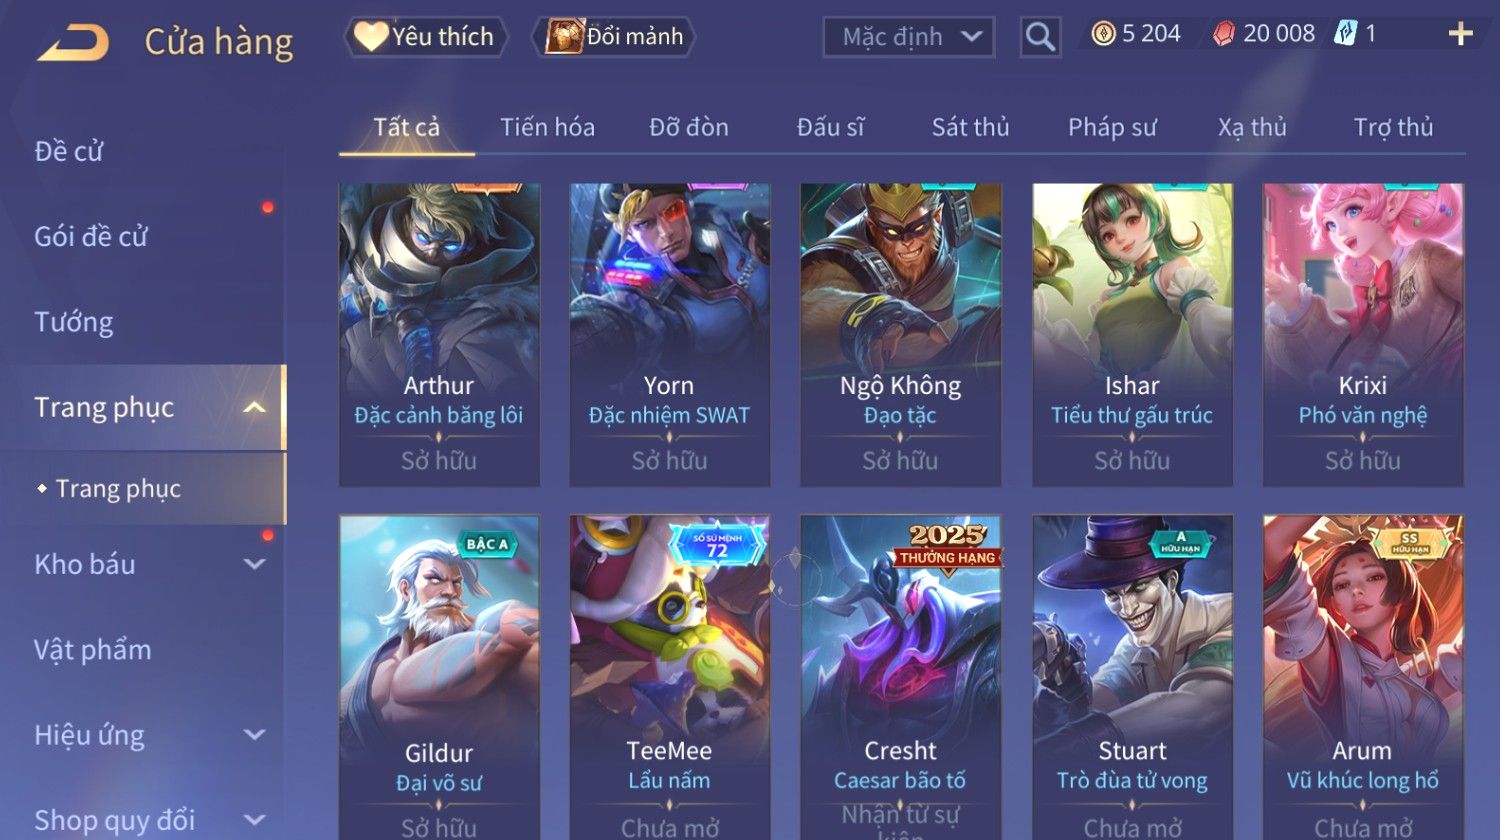Select the Arthur Đặc cảnh băng lôi skin
Viewport: 1500px width, 840px height.
coord(439,335)
